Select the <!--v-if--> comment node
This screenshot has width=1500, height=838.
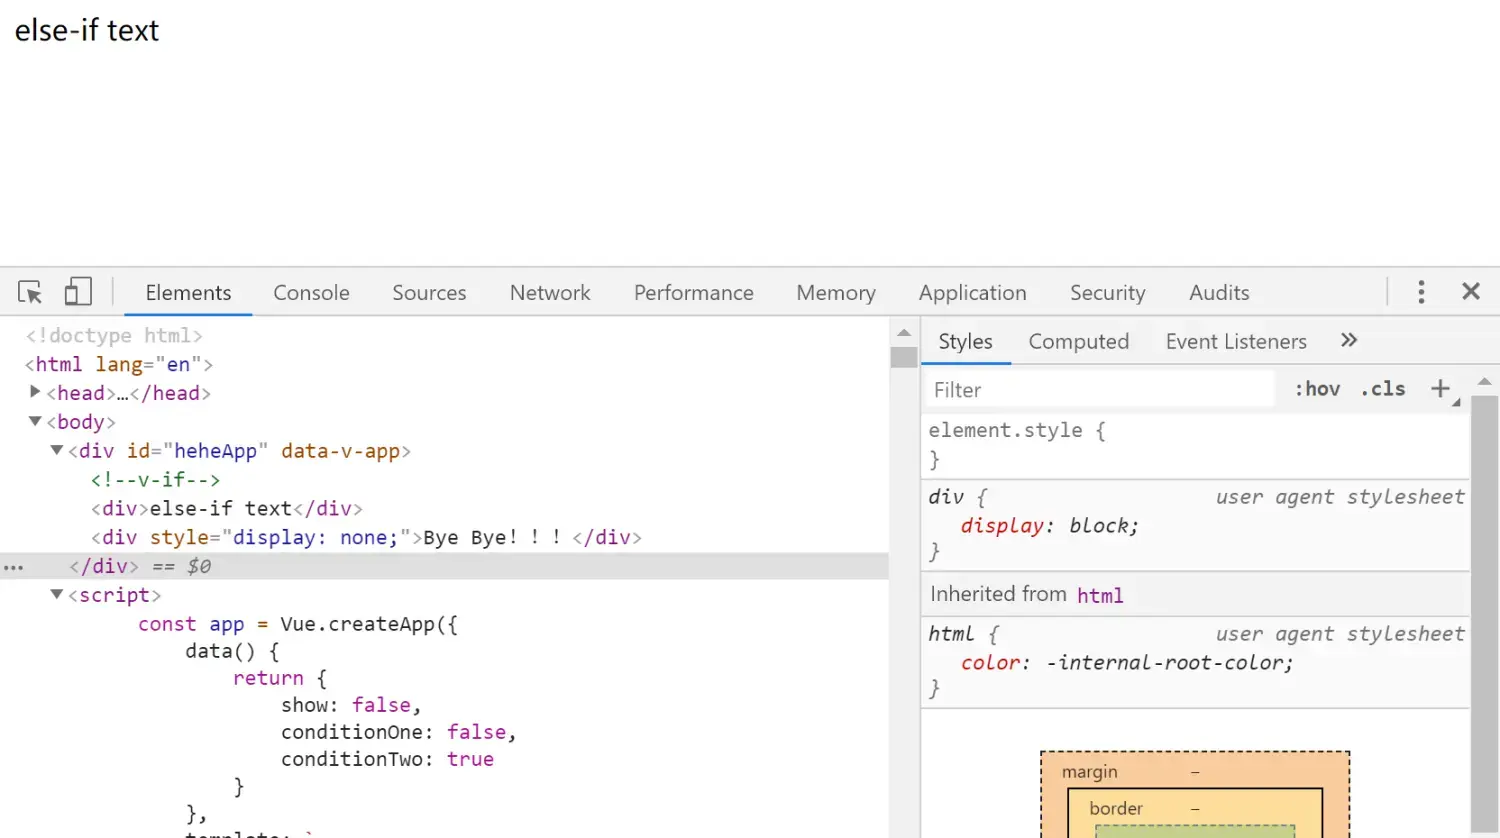coord(155,479)
